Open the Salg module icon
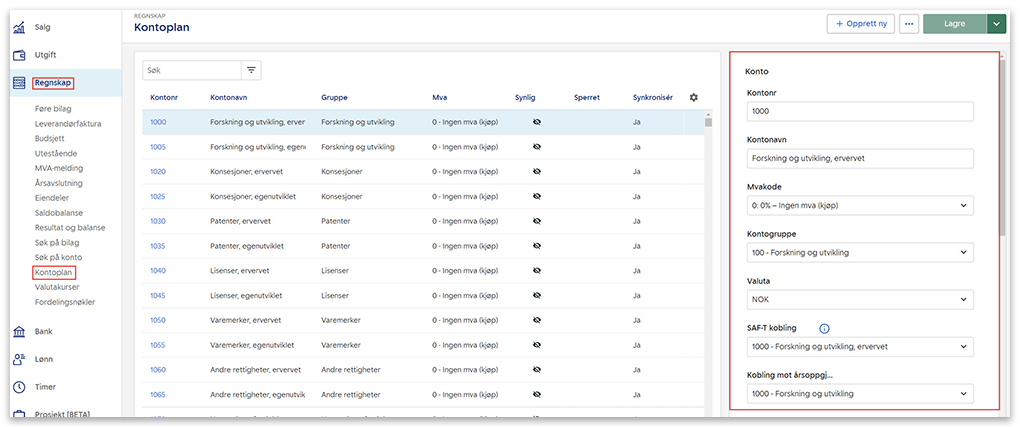 [19, 27]
